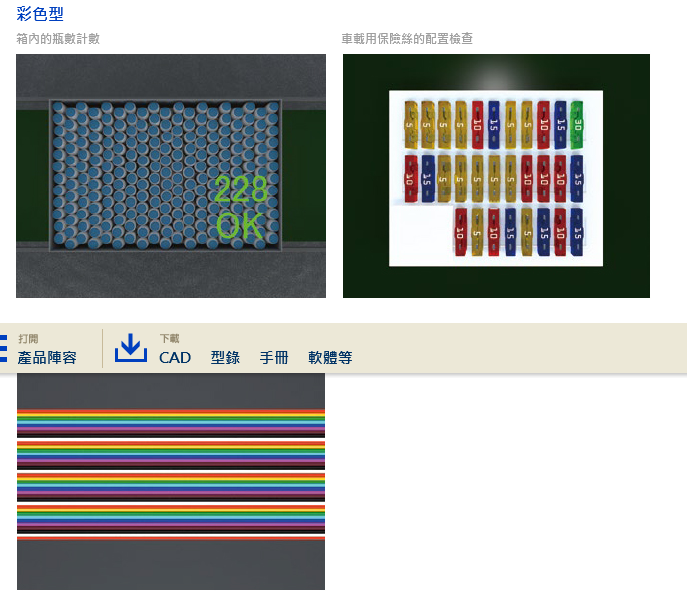Open the 型錄 catalog download
This screenshot has width=687, height=602.
point(225,357)
